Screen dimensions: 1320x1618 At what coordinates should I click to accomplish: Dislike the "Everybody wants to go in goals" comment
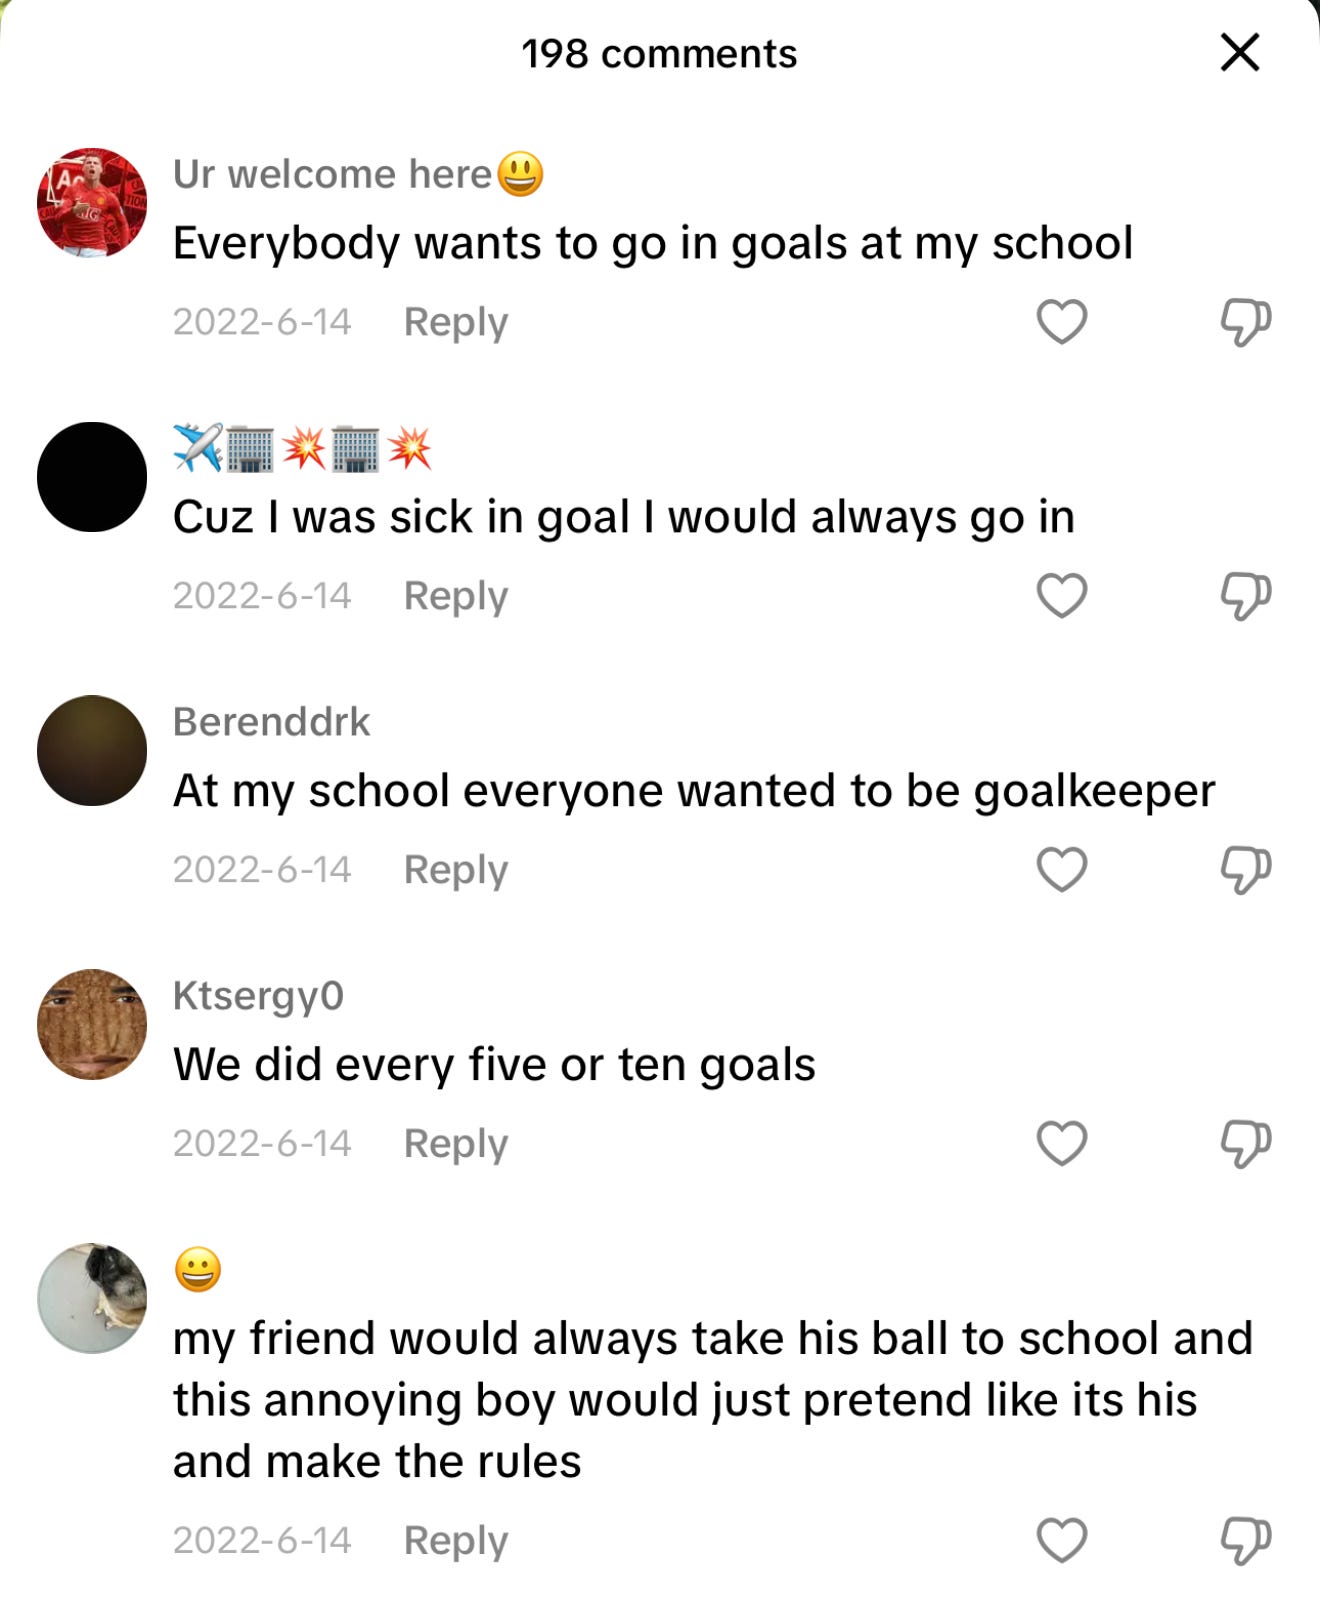1245,323
